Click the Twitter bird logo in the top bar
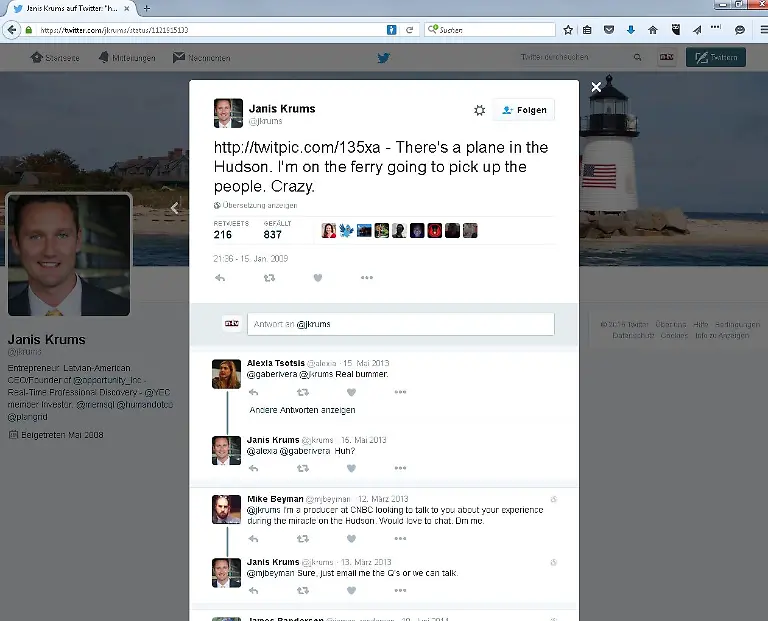This screenshot has width=768, height=621. [383, 58]
